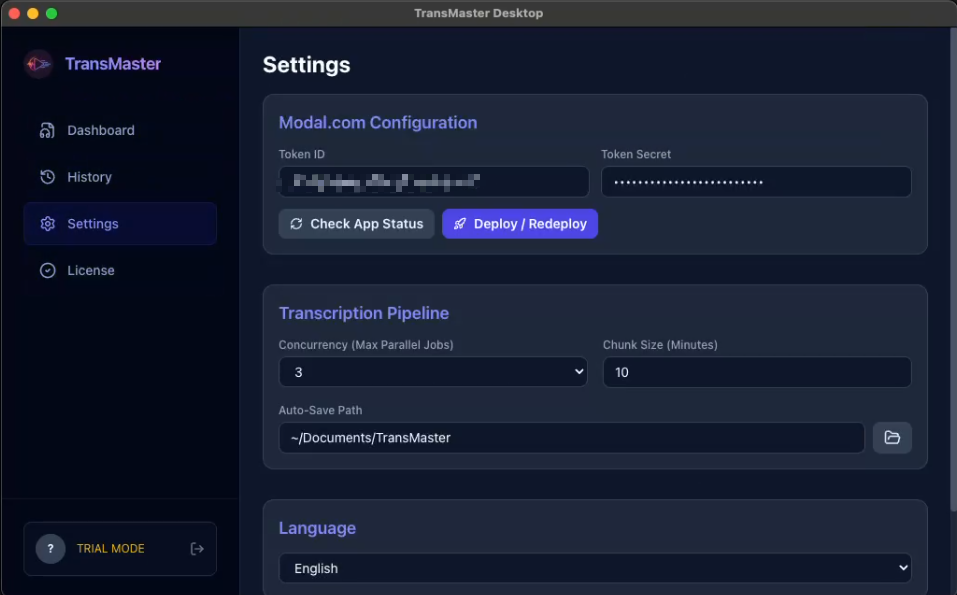
Task: Click the rocket icon on Deploy / Redeploy
Action: [x=460, y=223]
